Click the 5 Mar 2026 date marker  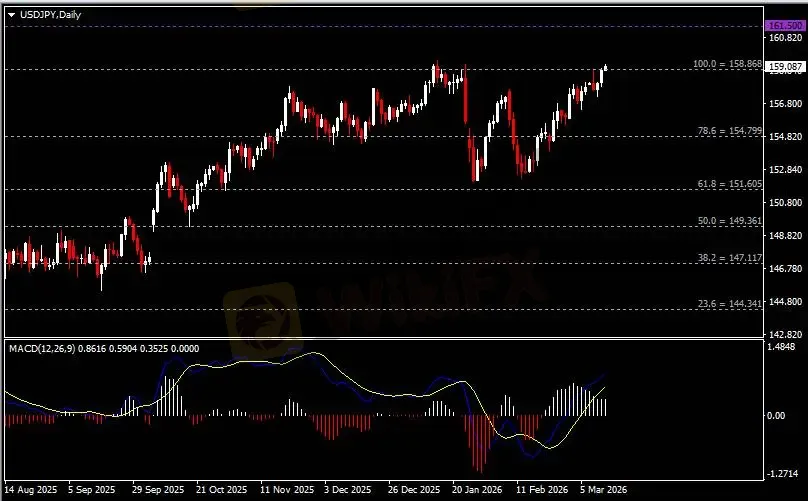coord(605,491)
